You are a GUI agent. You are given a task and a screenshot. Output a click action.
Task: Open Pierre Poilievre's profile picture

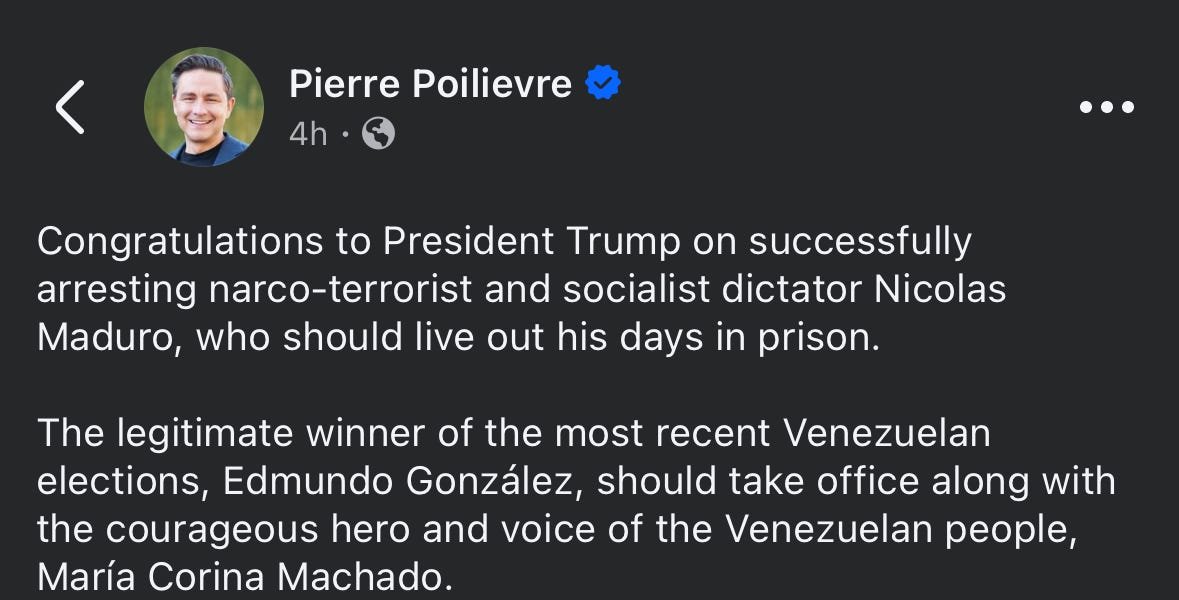click(x=203, y=107)
